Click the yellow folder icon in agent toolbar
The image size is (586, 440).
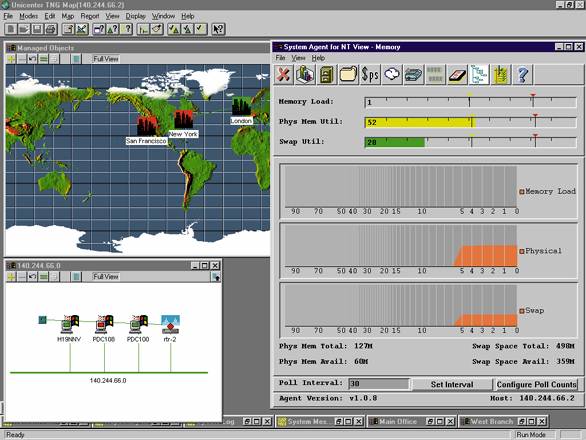pos(348,74)
